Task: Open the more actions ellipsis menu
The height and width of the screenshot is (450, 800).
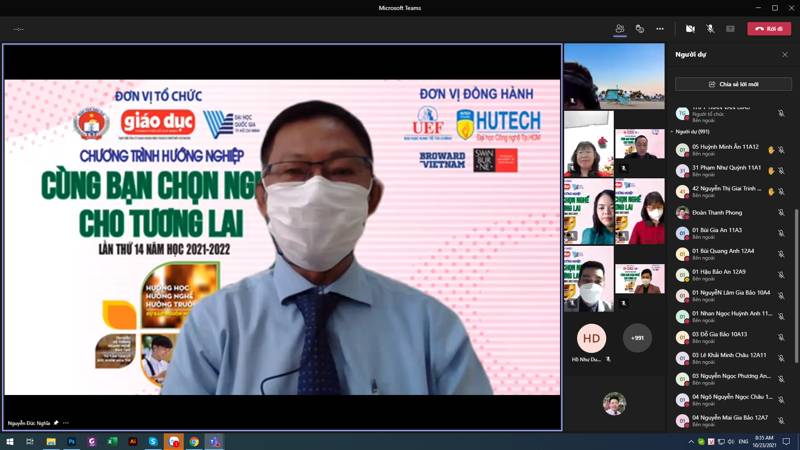Action: 660,29
